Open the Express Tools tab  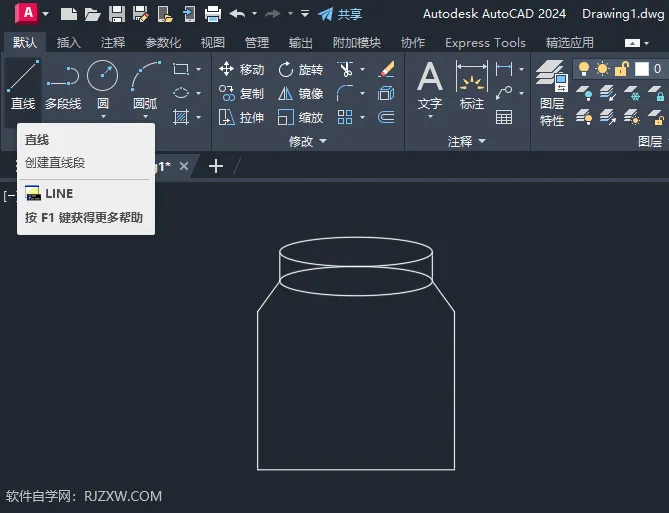(485, 42)
